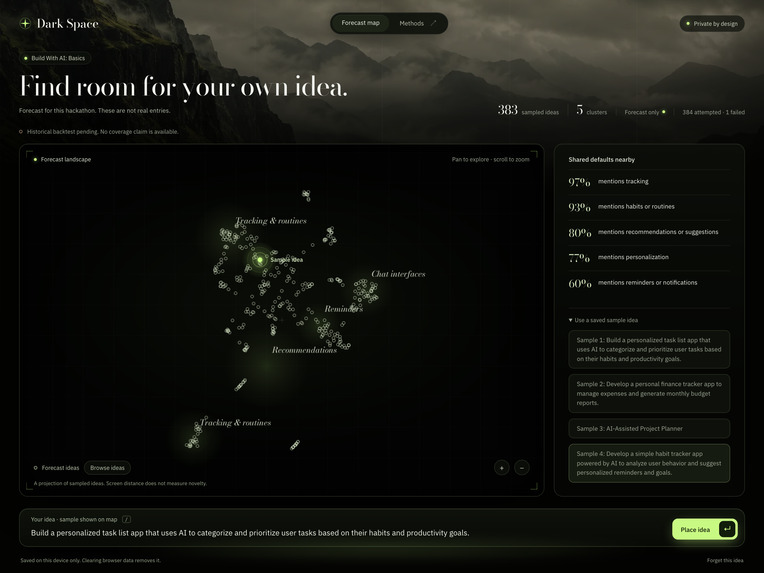The width and height of the screenshot is (764, 573).
Task: Click the Browse ideas button
Action: (107, 468)
